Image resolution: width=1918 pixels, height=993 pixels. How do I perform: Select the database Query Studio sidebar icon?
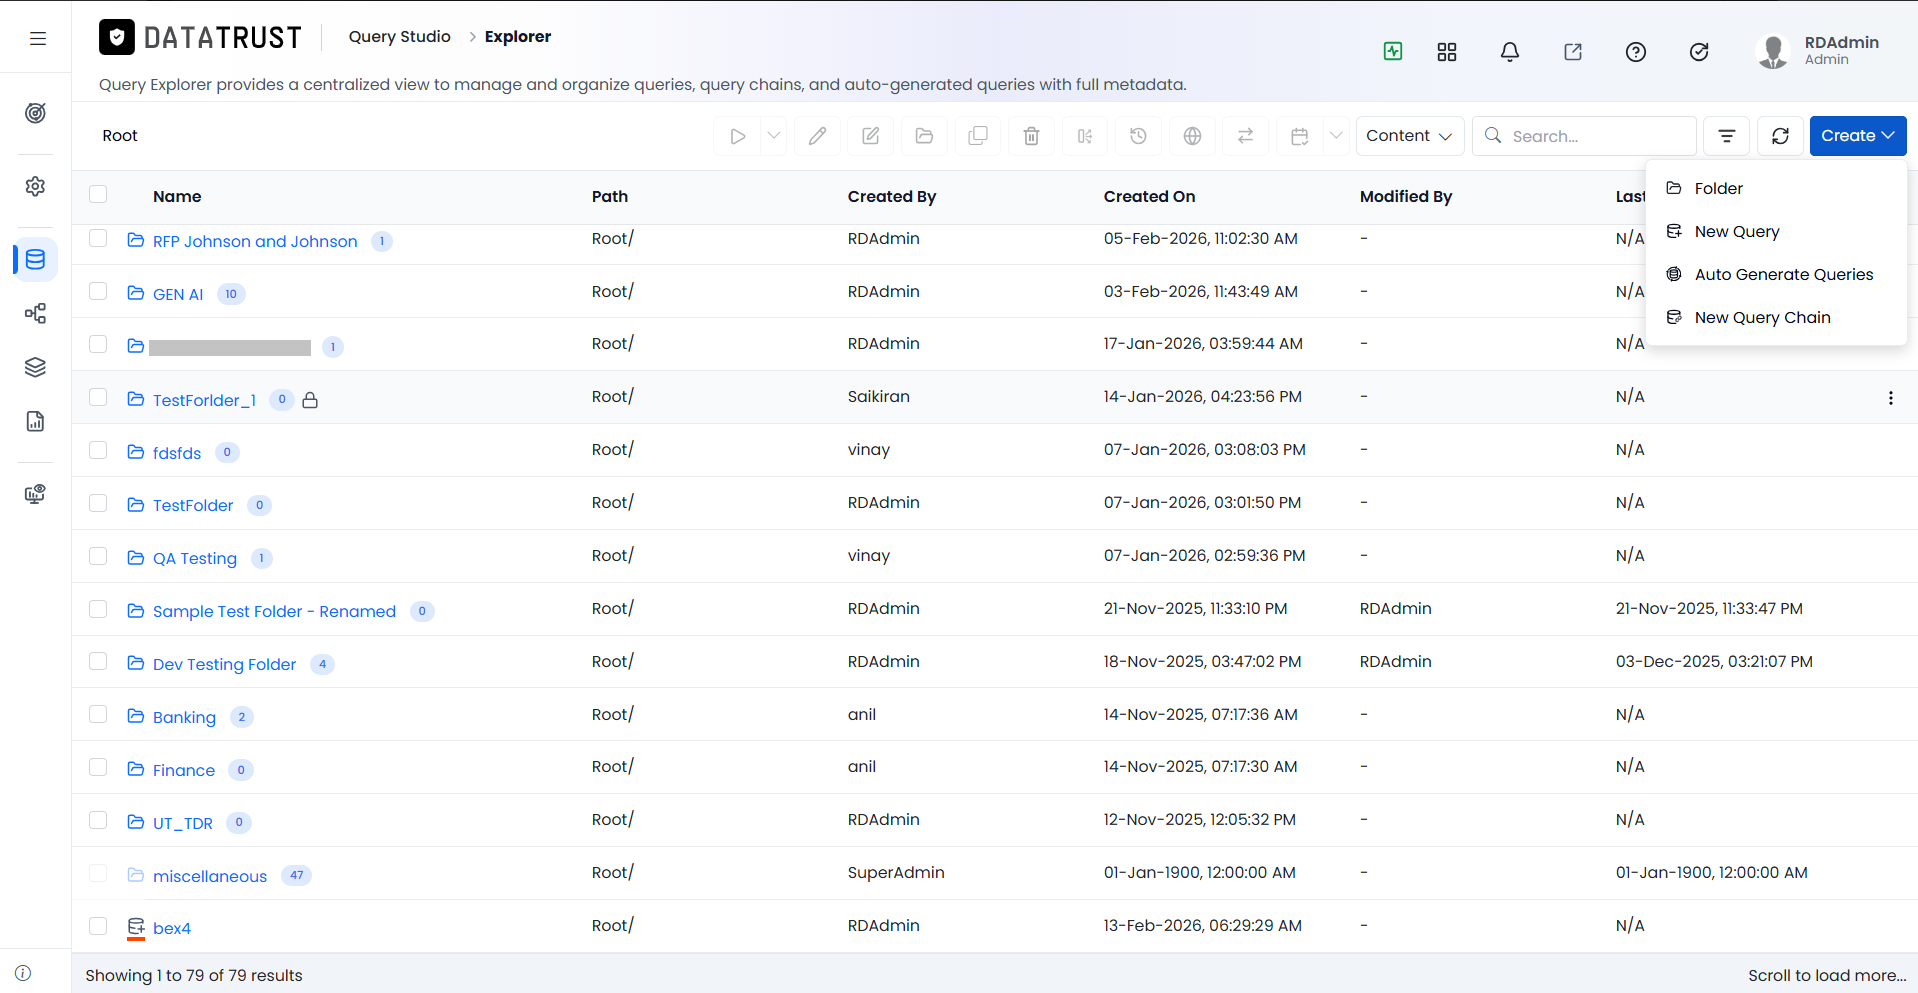point(35,260)
